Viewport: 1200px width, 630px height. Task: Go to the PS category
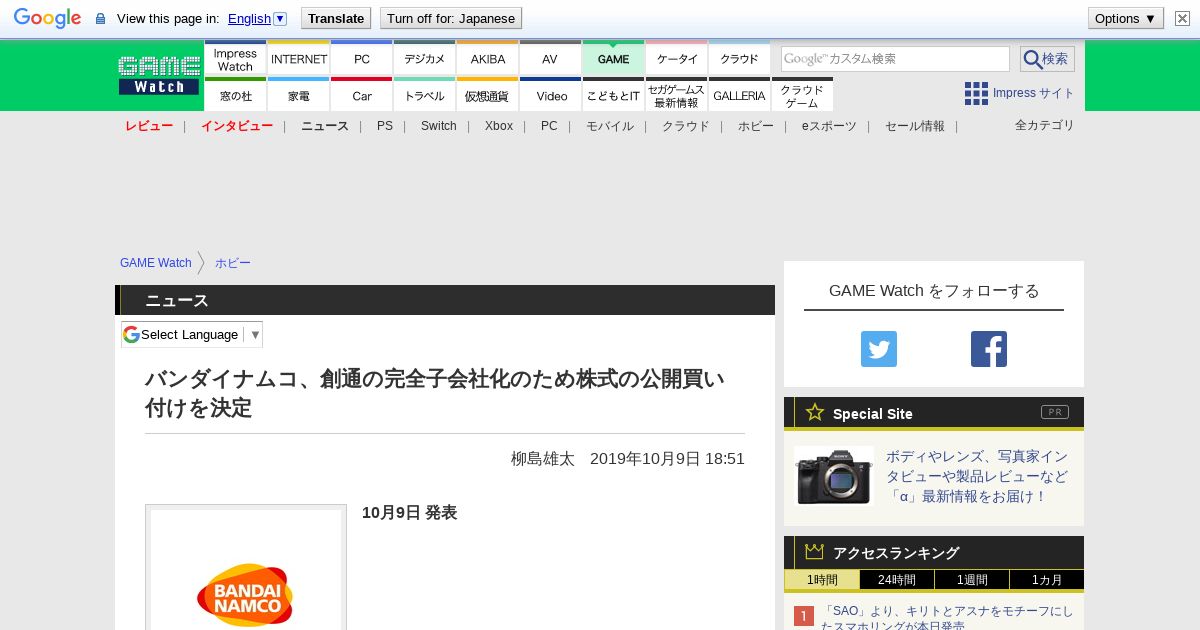click(385, 126)
